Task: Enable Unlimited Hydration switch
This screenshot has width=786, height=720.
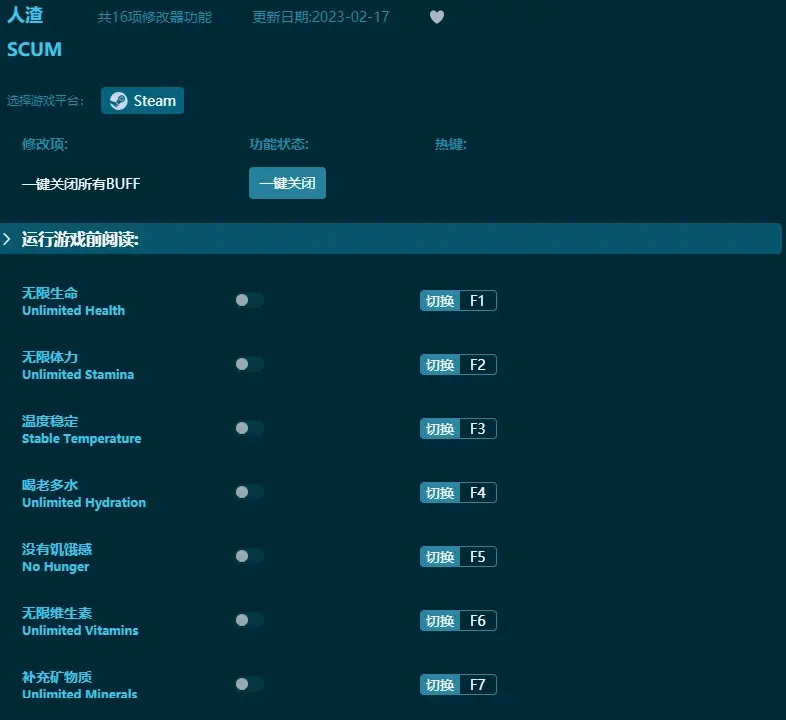Action: click(249, 492)
